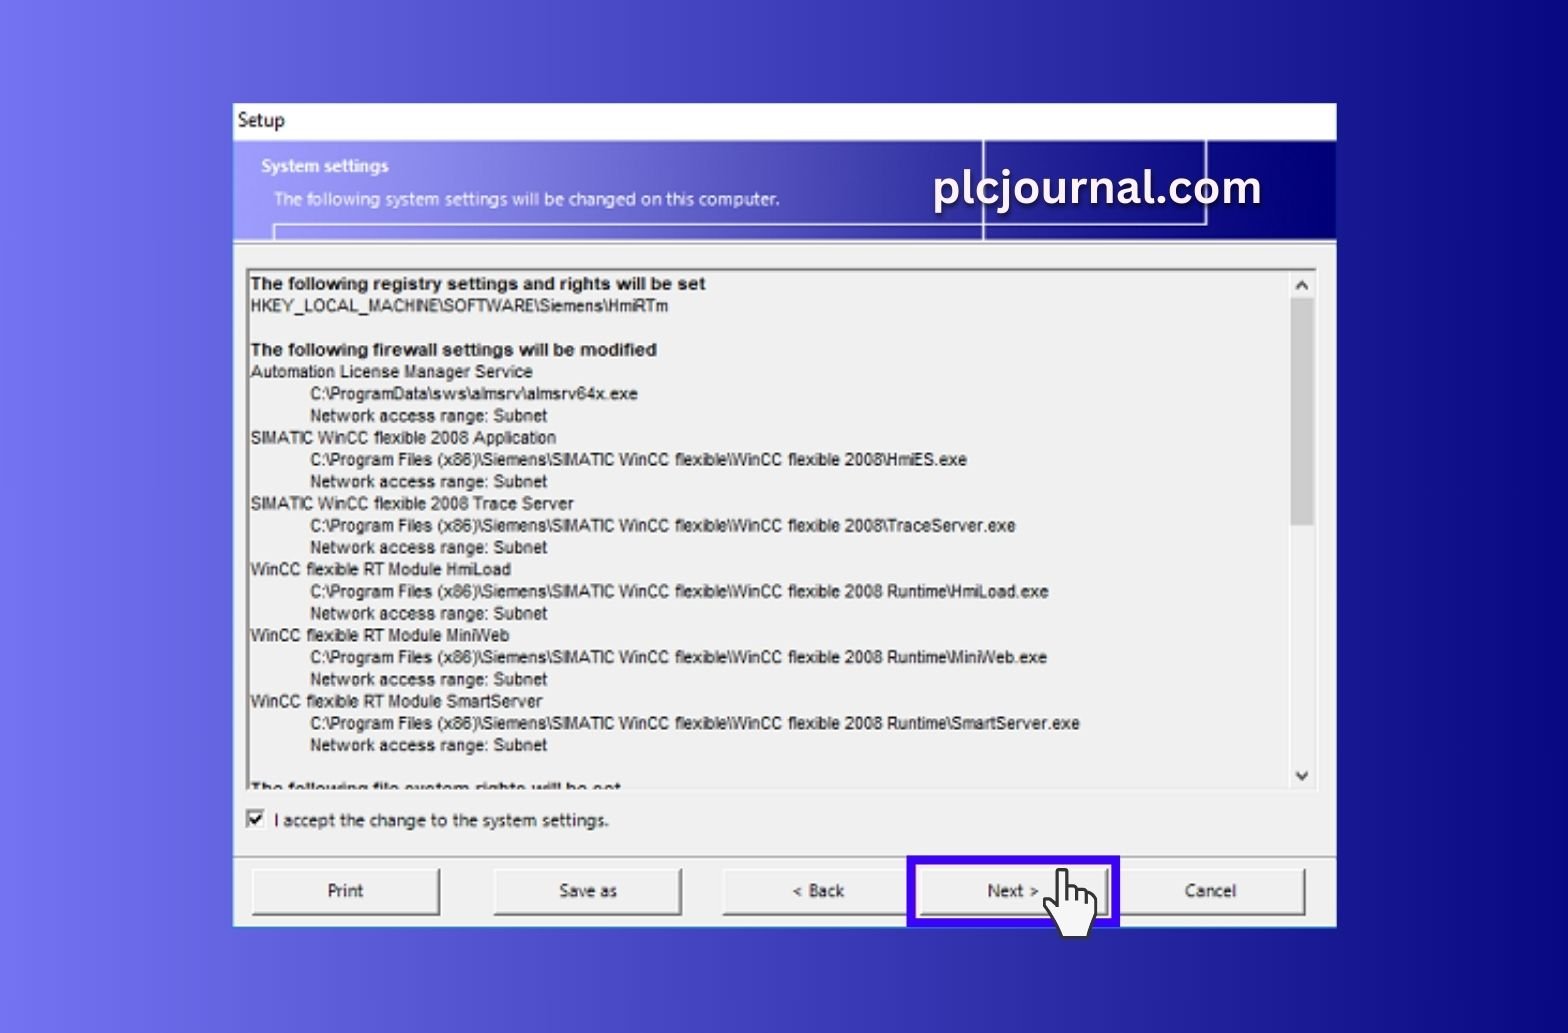The image size is (1568, 1033).
Task: Click the SmartServer.exe path line
Action: point(695,724)
